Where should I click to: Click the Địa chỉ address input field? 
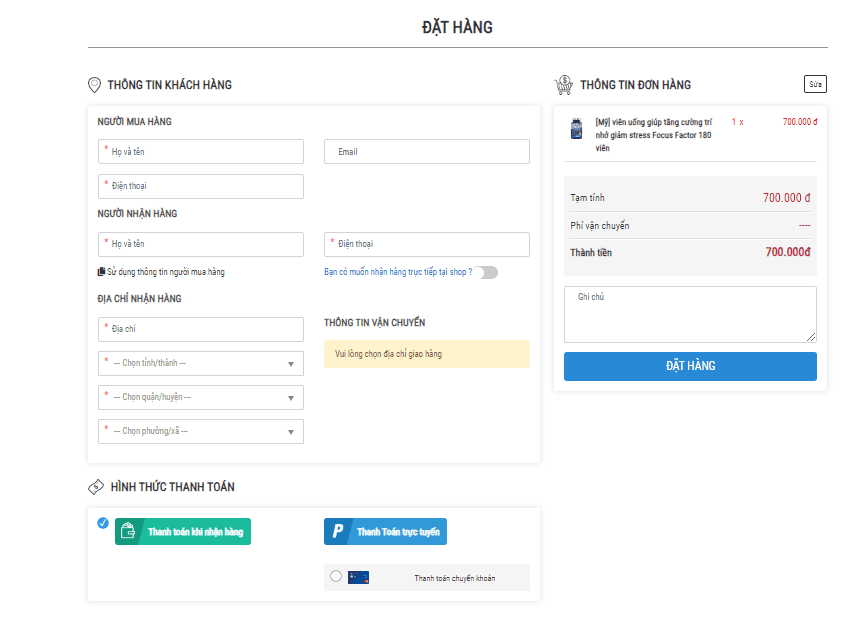point(201,329)
